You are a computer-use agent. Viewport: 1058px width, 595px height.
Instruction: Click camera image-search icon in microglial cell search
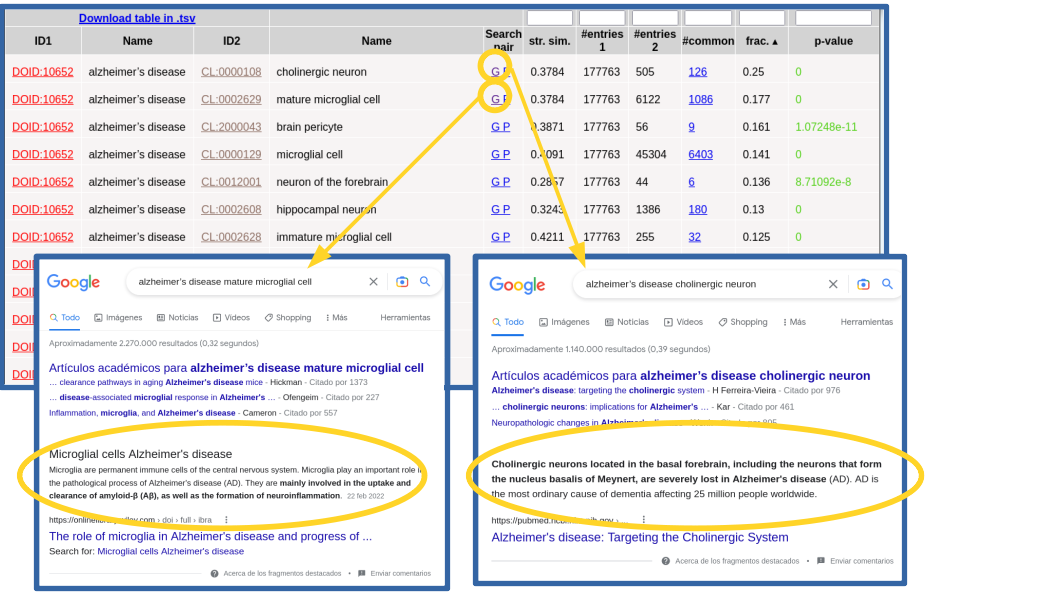click(401, 282)
